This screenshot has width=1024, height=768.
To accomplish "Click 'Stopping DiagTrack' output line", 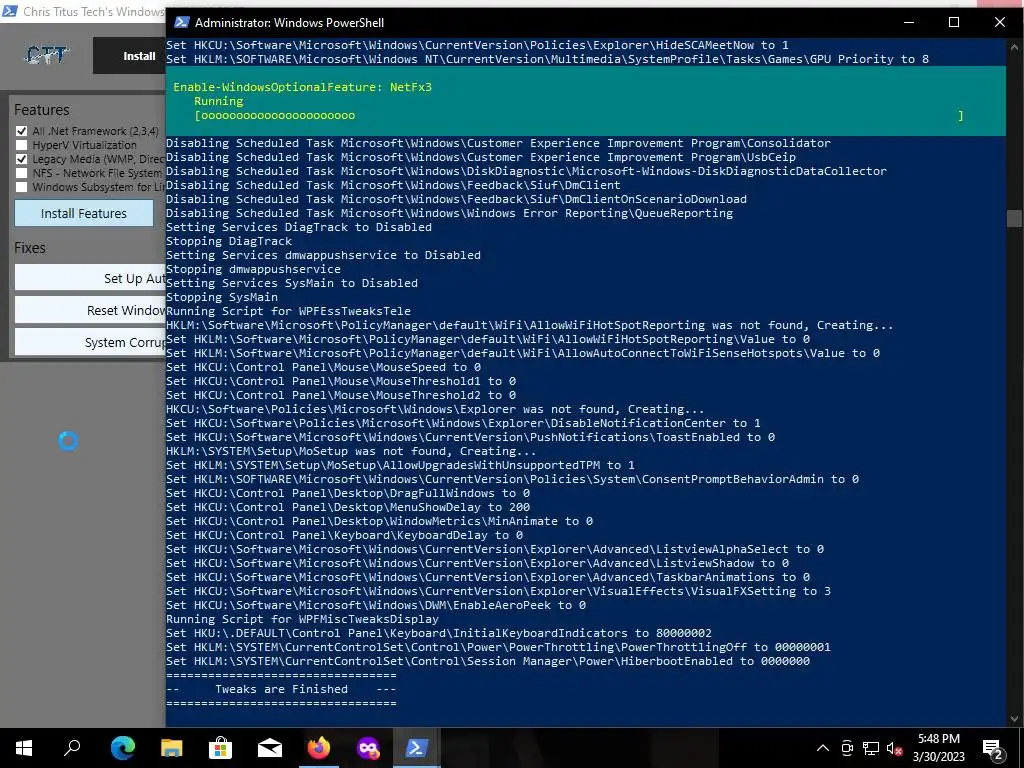I will (x=229, y=241).
